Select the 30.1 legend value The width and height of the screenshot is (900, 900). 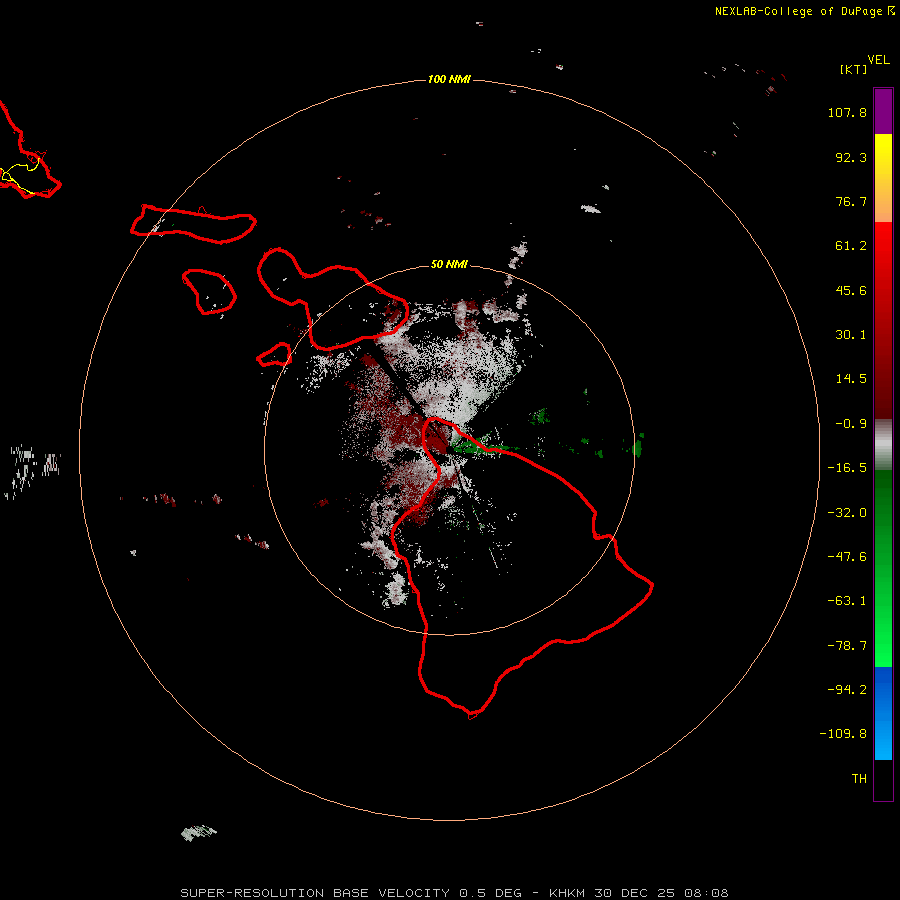(851, 335)
